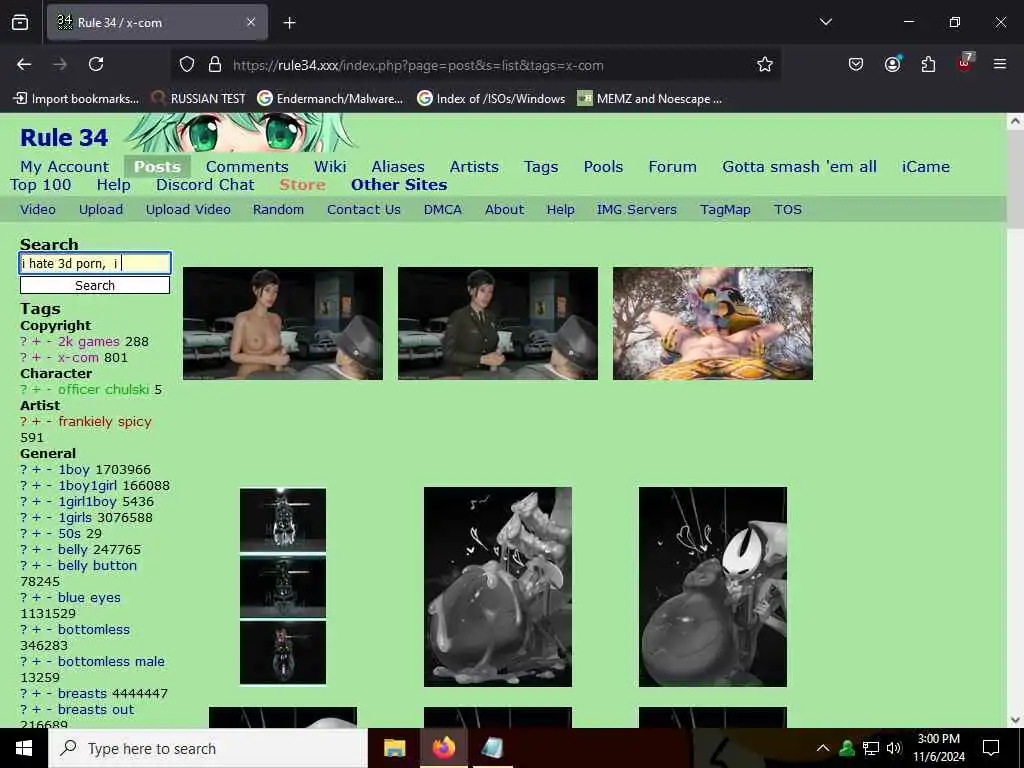Click the Search button under the field
Image resolution: width=1024 pixels, height=768 pixels.
click(x=95, y=285)
